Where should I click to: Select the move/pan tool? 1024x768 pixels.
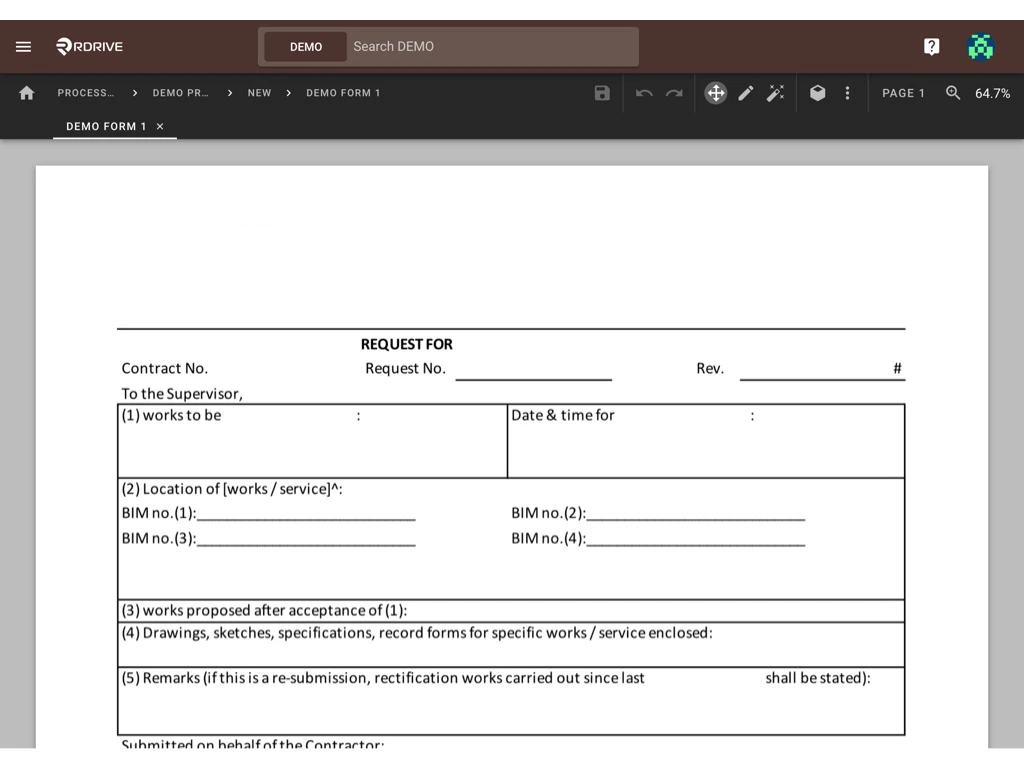point(715,93)
